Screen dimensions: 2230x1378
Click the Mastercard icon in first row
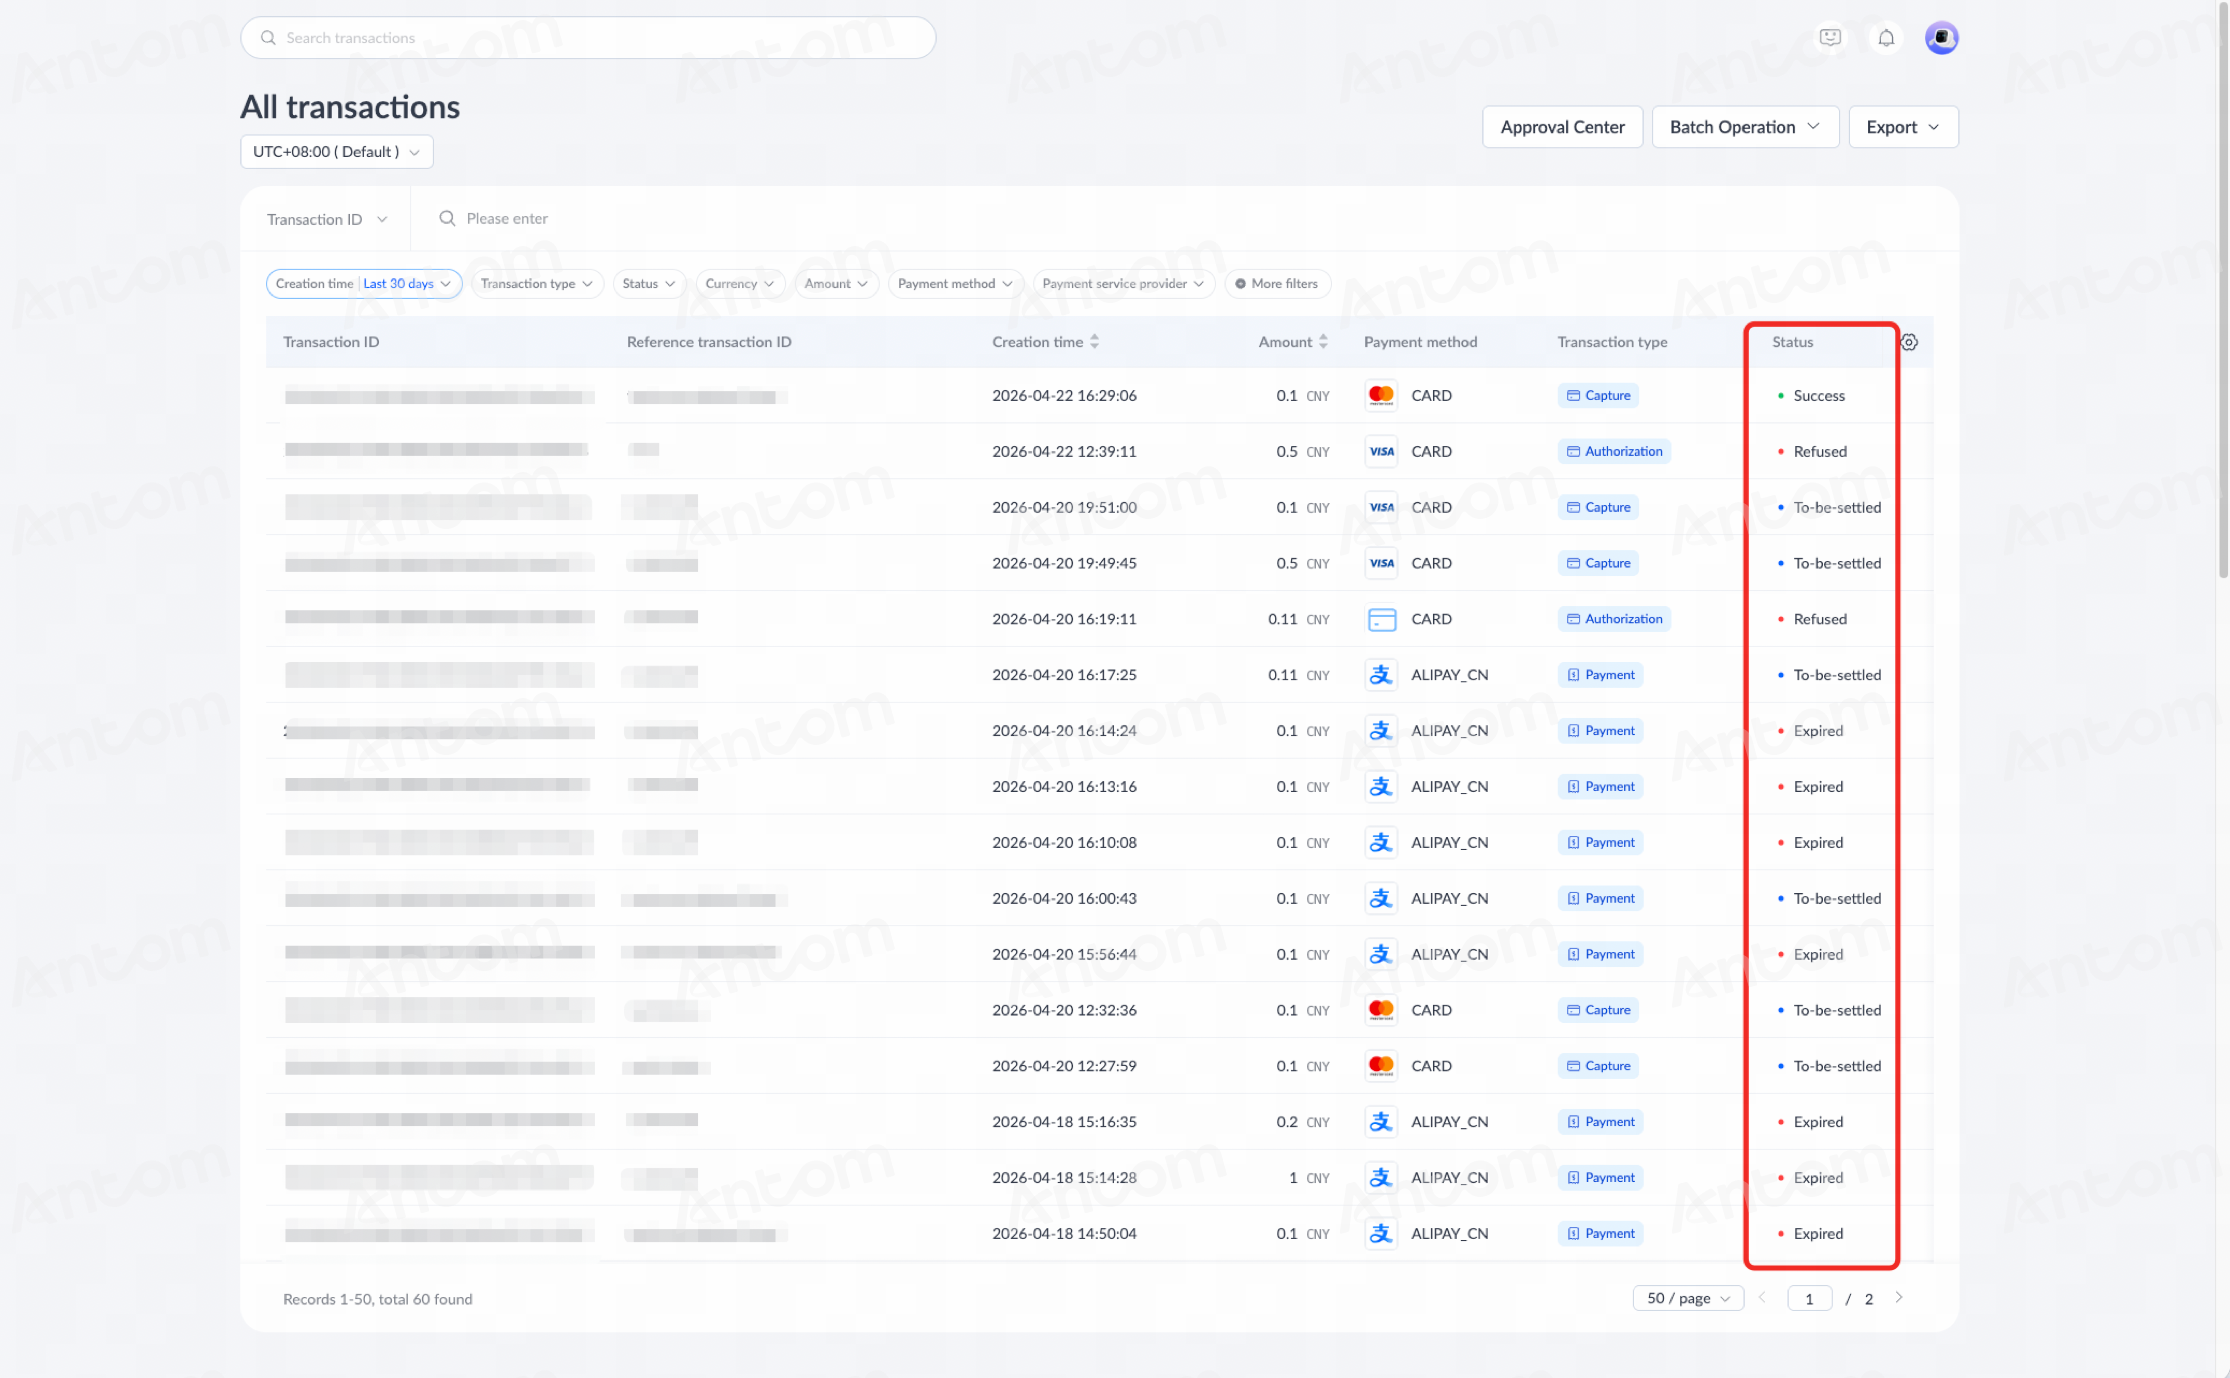tap(1381, 396)
